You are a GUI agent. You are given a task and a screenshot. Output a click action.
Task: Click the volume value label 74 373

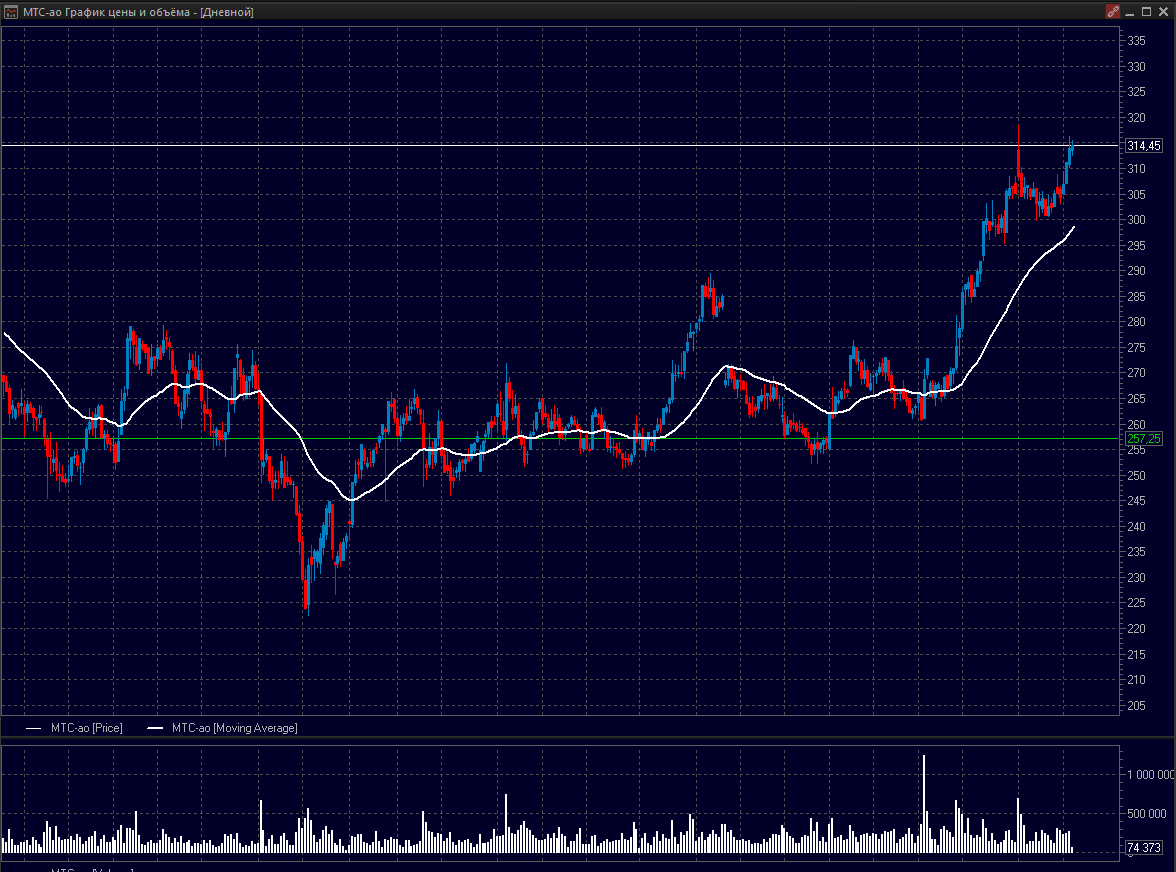click(x=1144, y=847)
